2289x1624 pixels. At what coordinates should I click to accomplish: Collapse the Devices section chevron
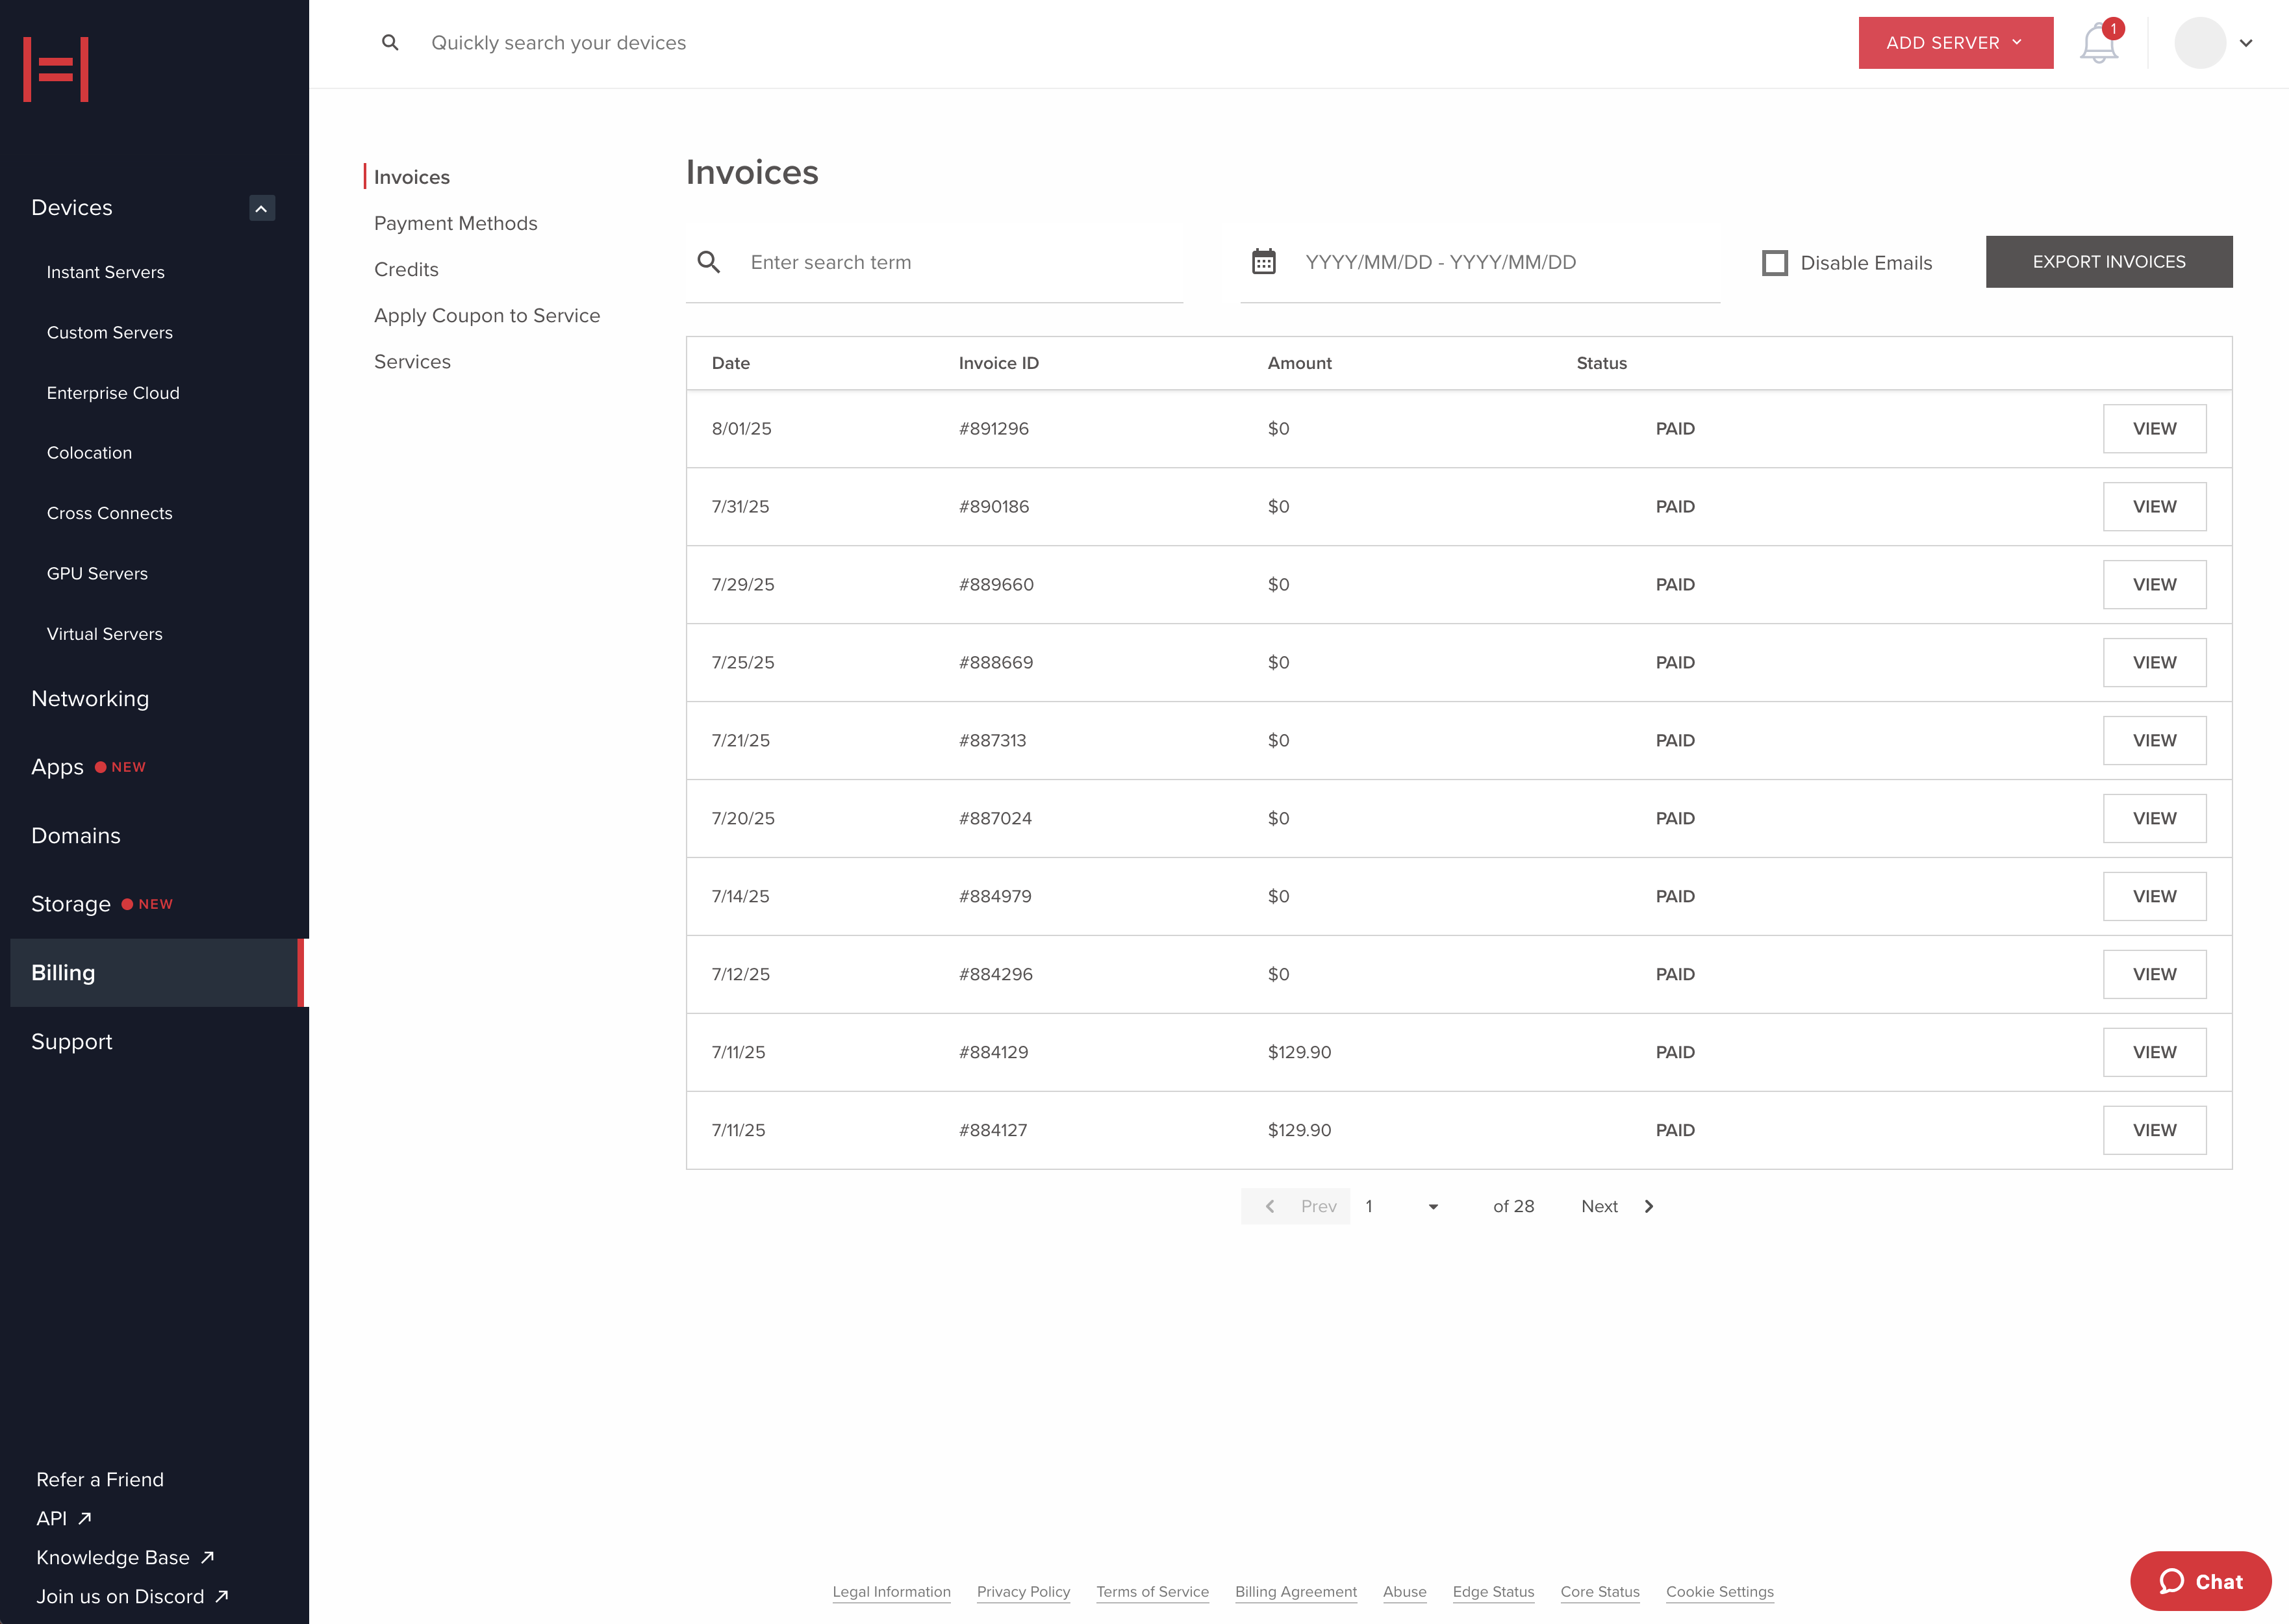click(x=261, y=208)
